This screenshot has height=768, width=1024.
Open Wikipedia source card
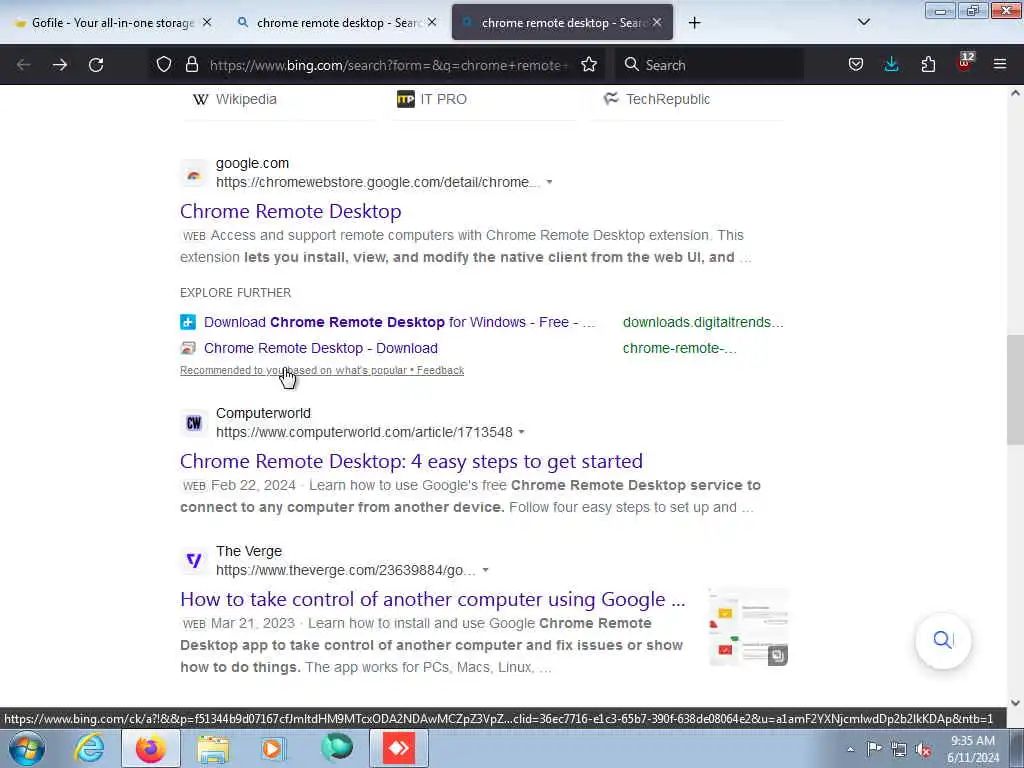[234, 99]
